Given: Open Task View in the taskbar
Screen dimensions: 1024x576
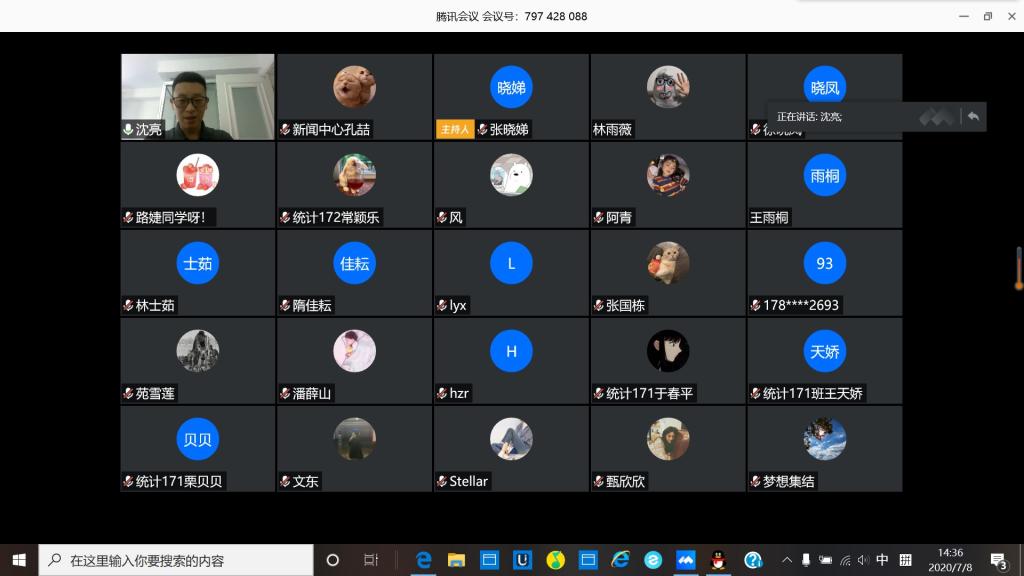Looking at the screenshot, I should tap(370, 560).
